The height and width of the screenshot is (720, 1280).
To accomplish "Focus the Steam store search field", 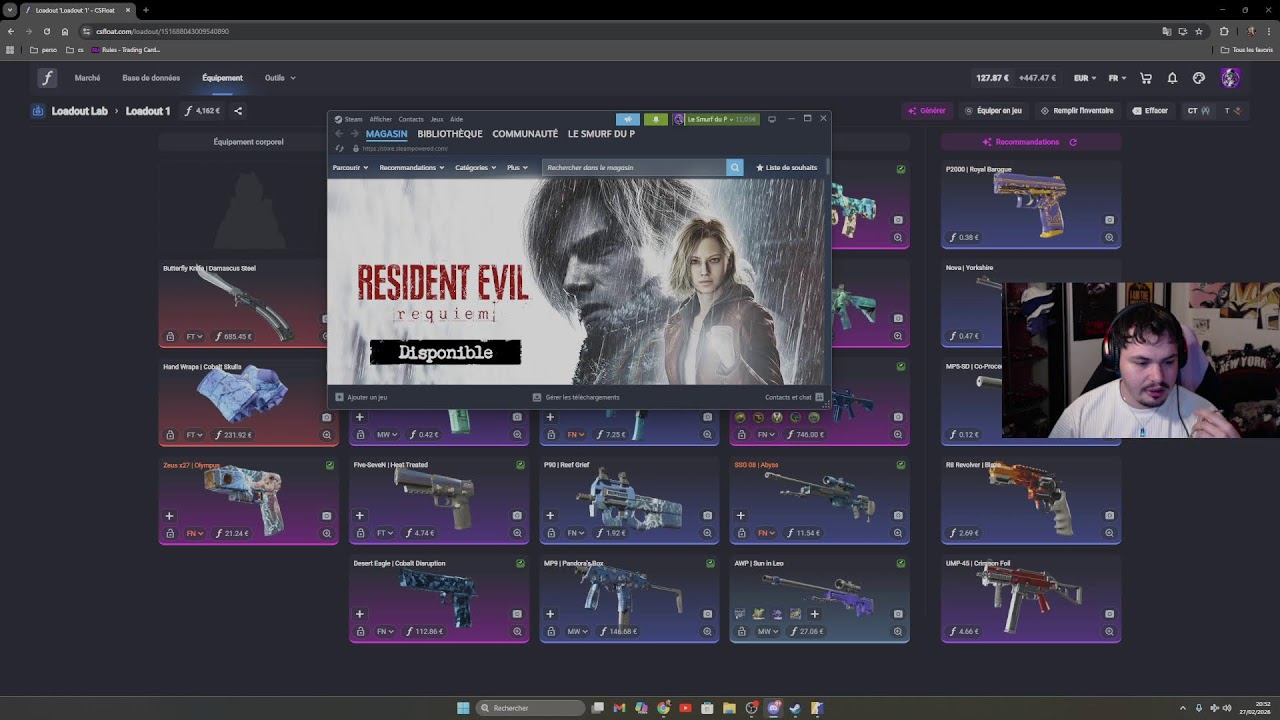I will [634, 168].
